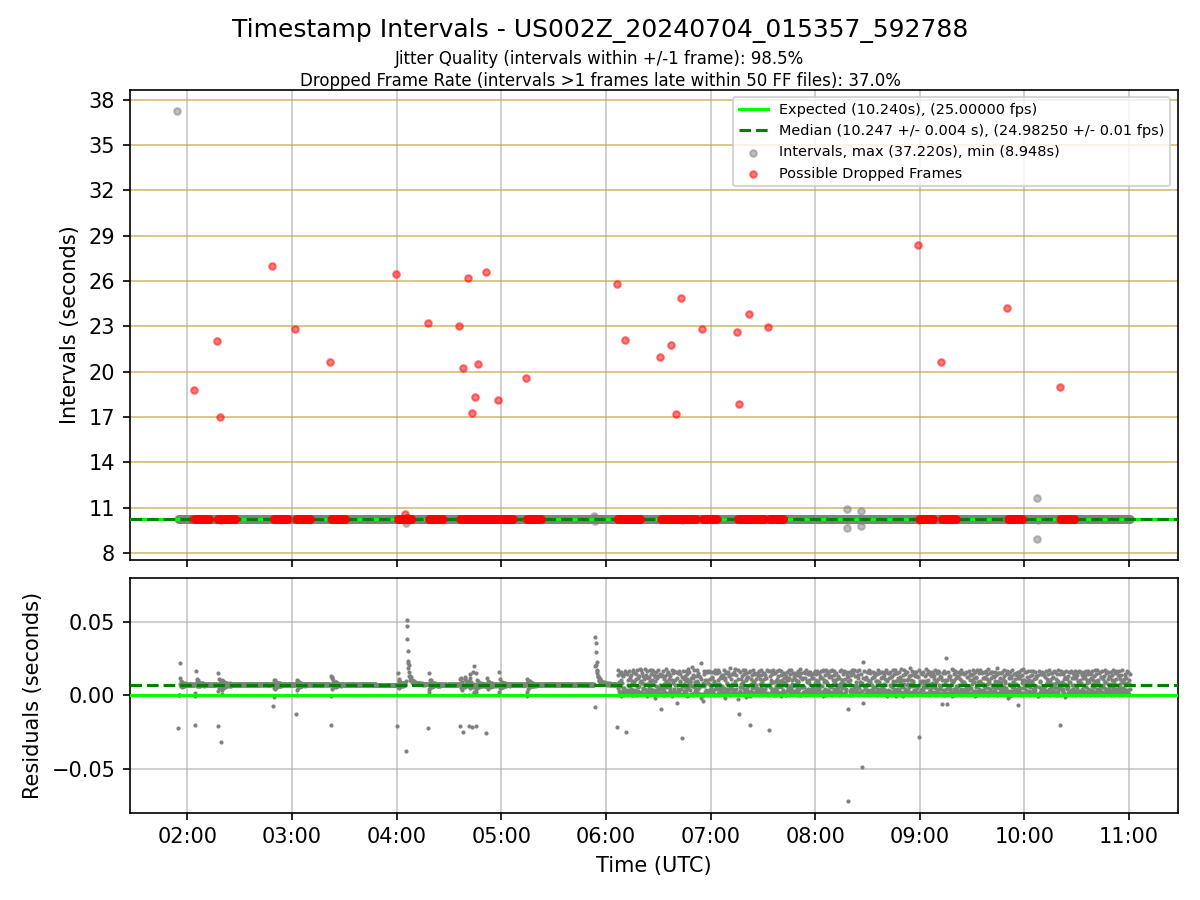
Task: Click the gray maximum interval point near 37 seconds
Action: coord(177,111)
